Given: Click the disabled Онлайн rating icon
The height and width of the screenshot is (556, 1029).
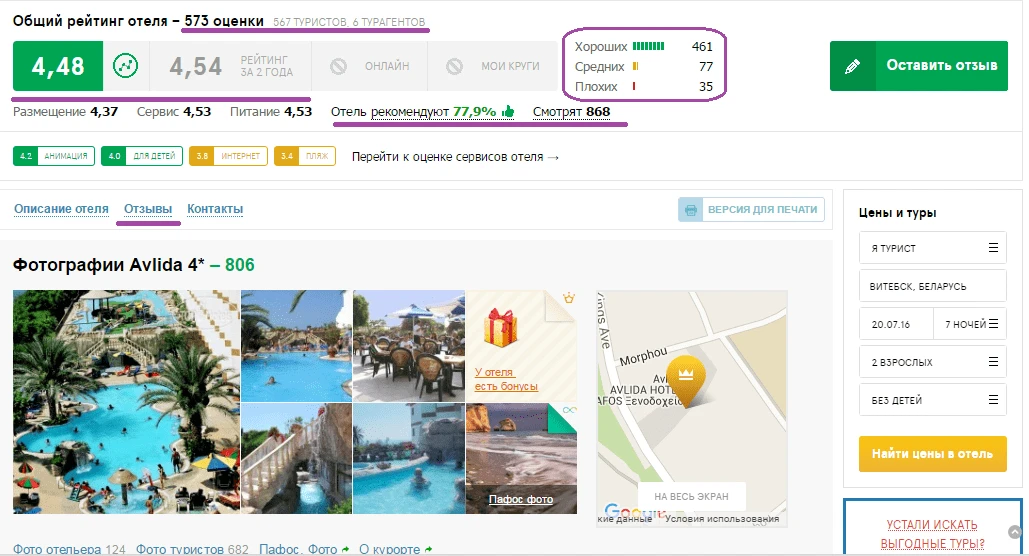Looking at the screenshot, I should [x=339, y=66].
